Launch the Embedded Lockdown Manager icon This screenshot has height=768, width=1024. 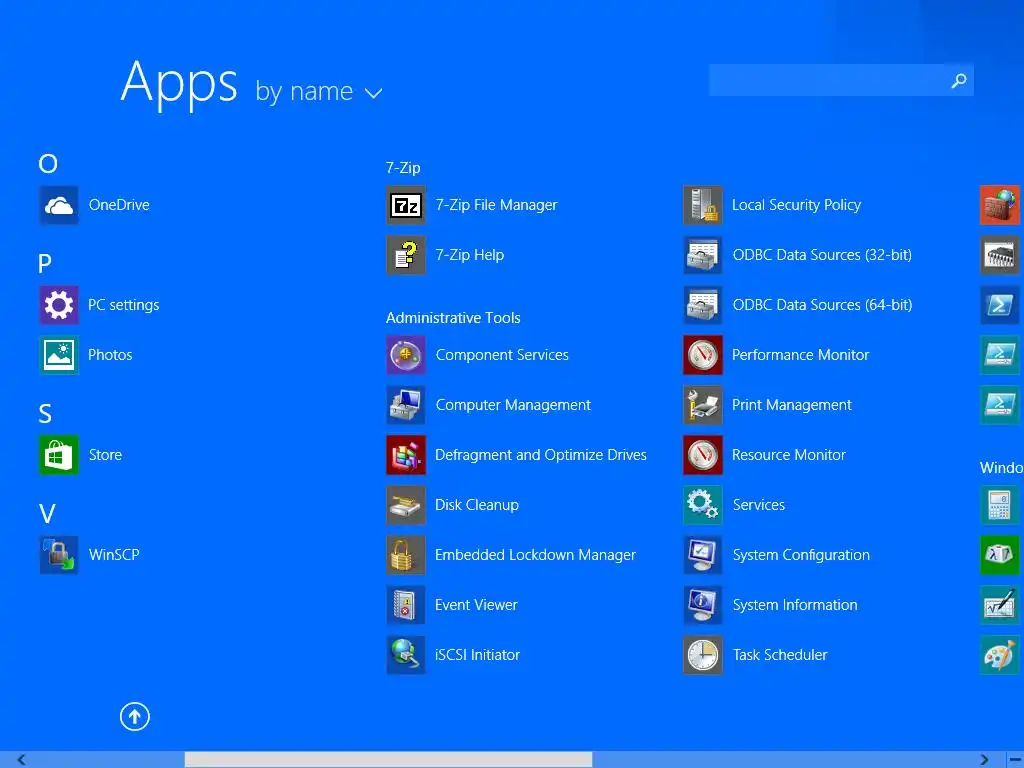(x=406, y=555)
